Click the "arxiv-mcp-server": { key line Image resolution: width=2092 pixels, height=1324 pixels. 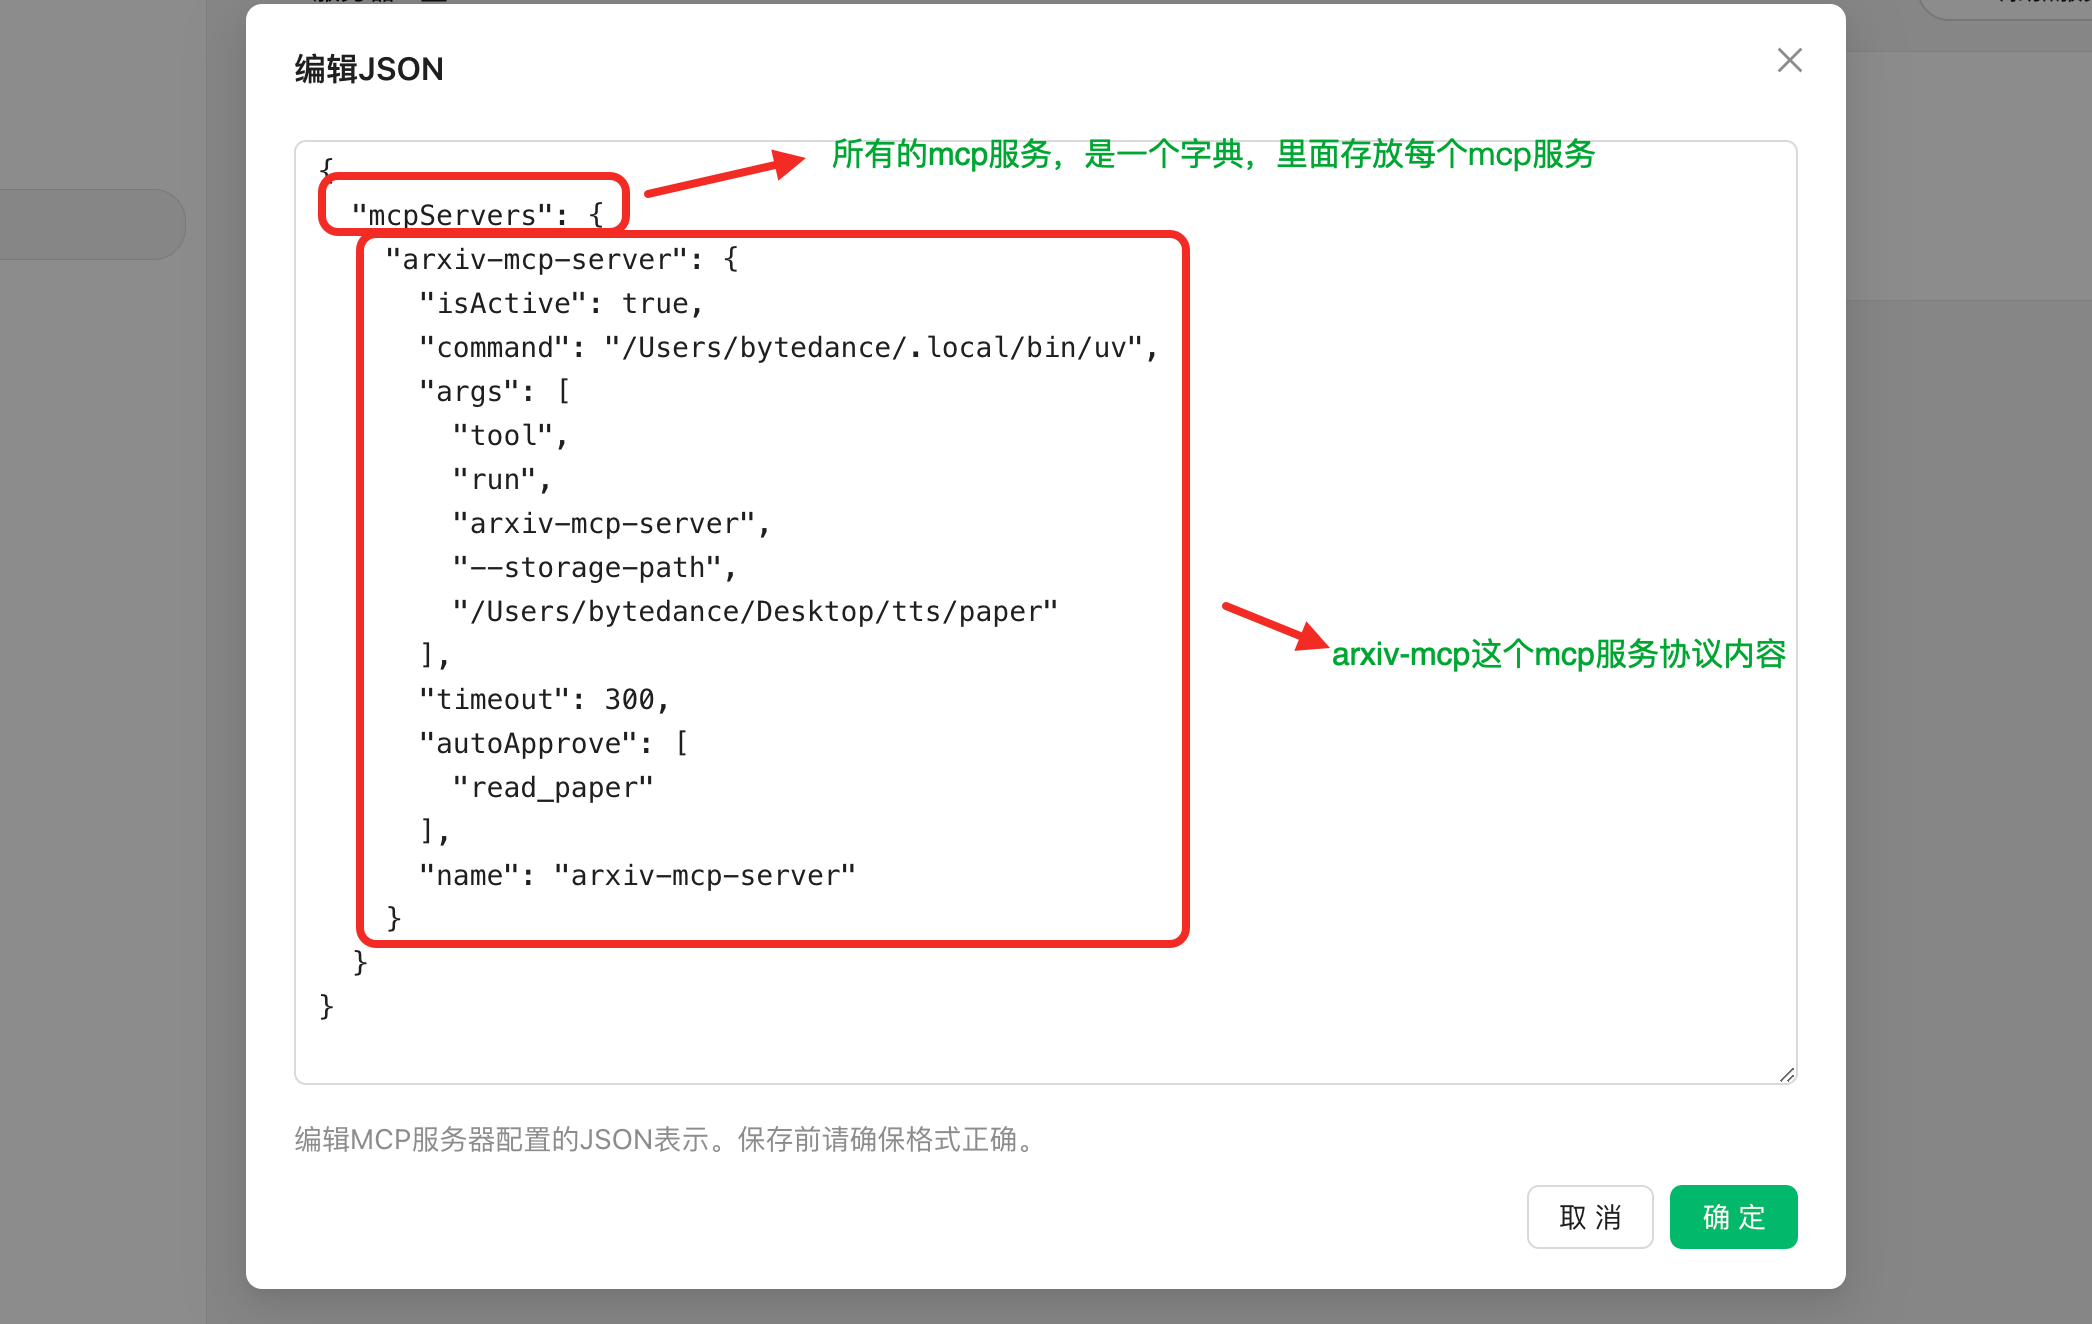[x=561, y=259]
